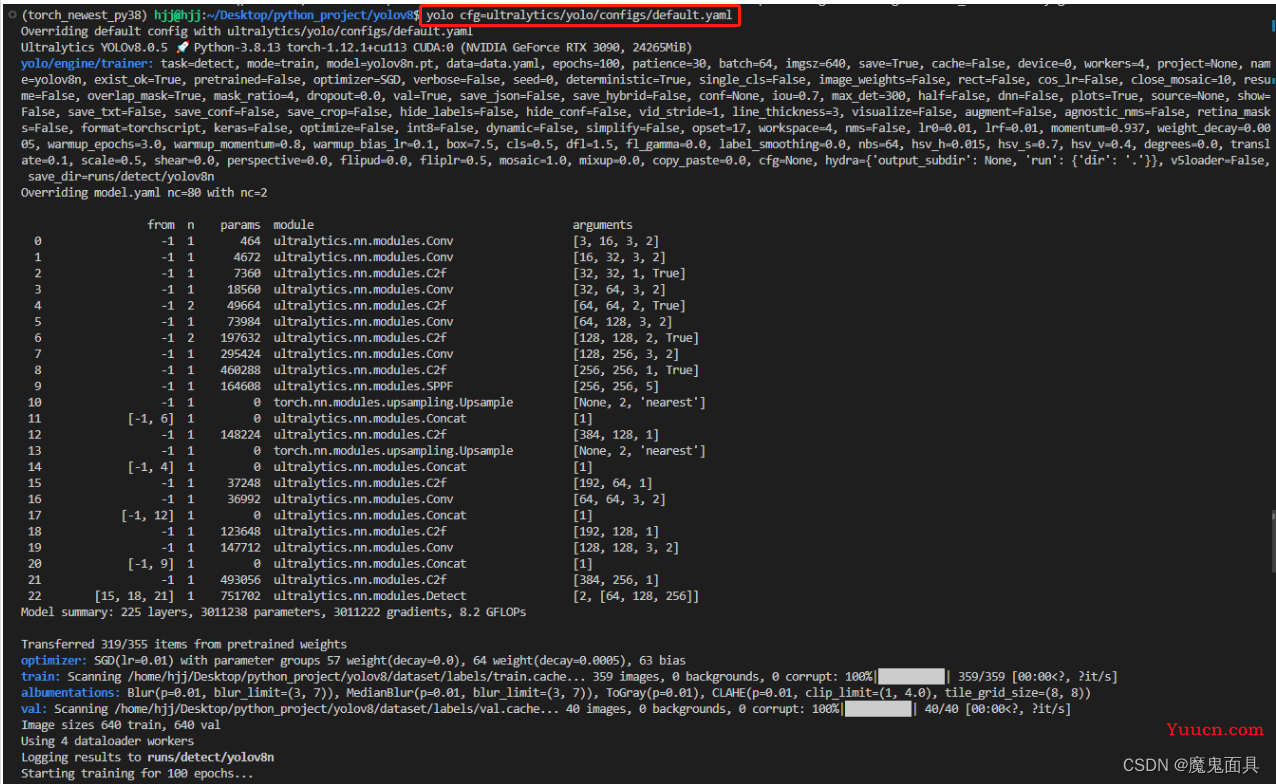The width and height of the screenshot is (1276, 784).
Task: Click the blue 'optimizer:' label
Action: [54, 661]
